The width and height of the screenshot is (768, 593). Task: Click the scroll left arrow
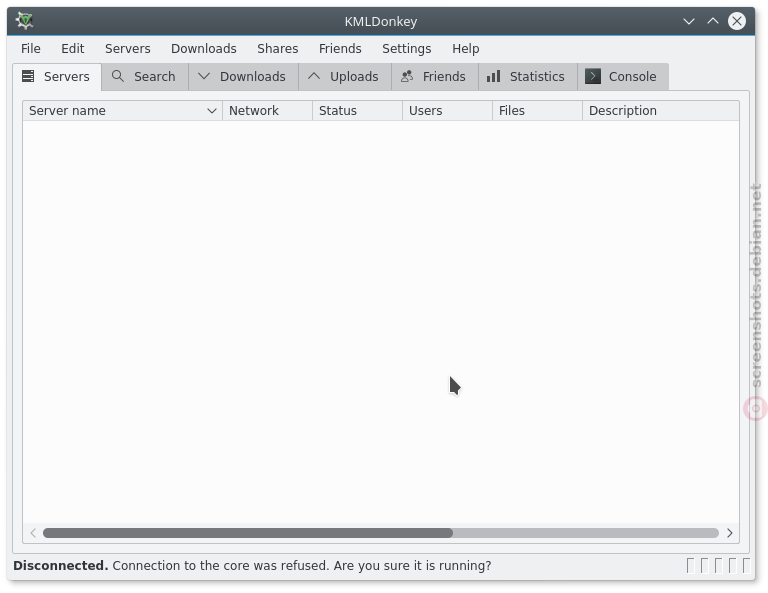(33, 533)
